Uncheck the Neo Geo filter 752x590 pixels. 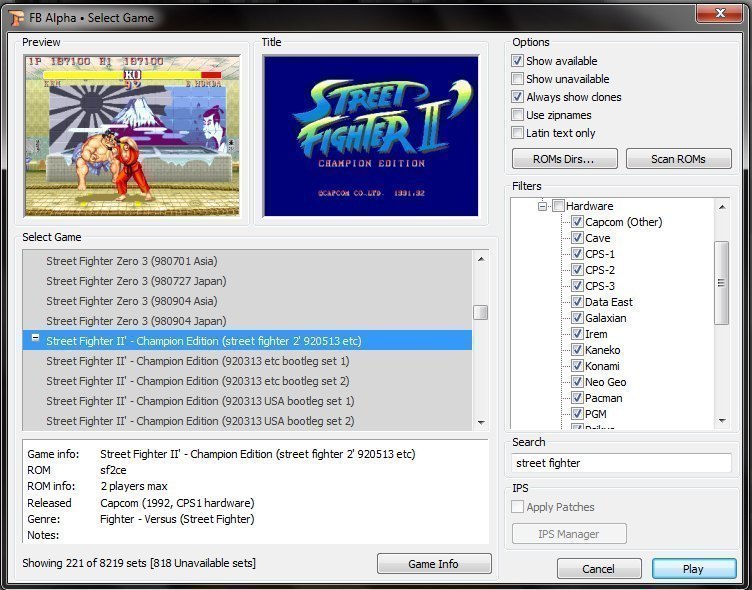point(577,382)
